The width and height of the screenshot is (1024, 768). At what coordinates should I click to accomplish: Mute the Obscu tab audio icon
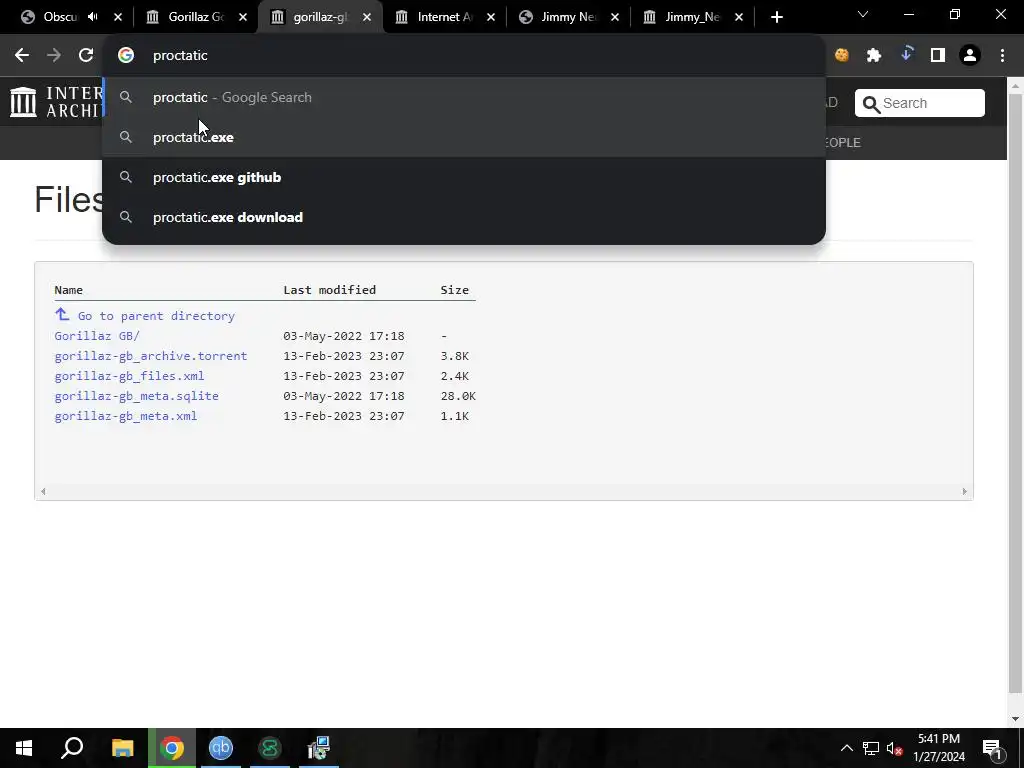coord(93,17)
